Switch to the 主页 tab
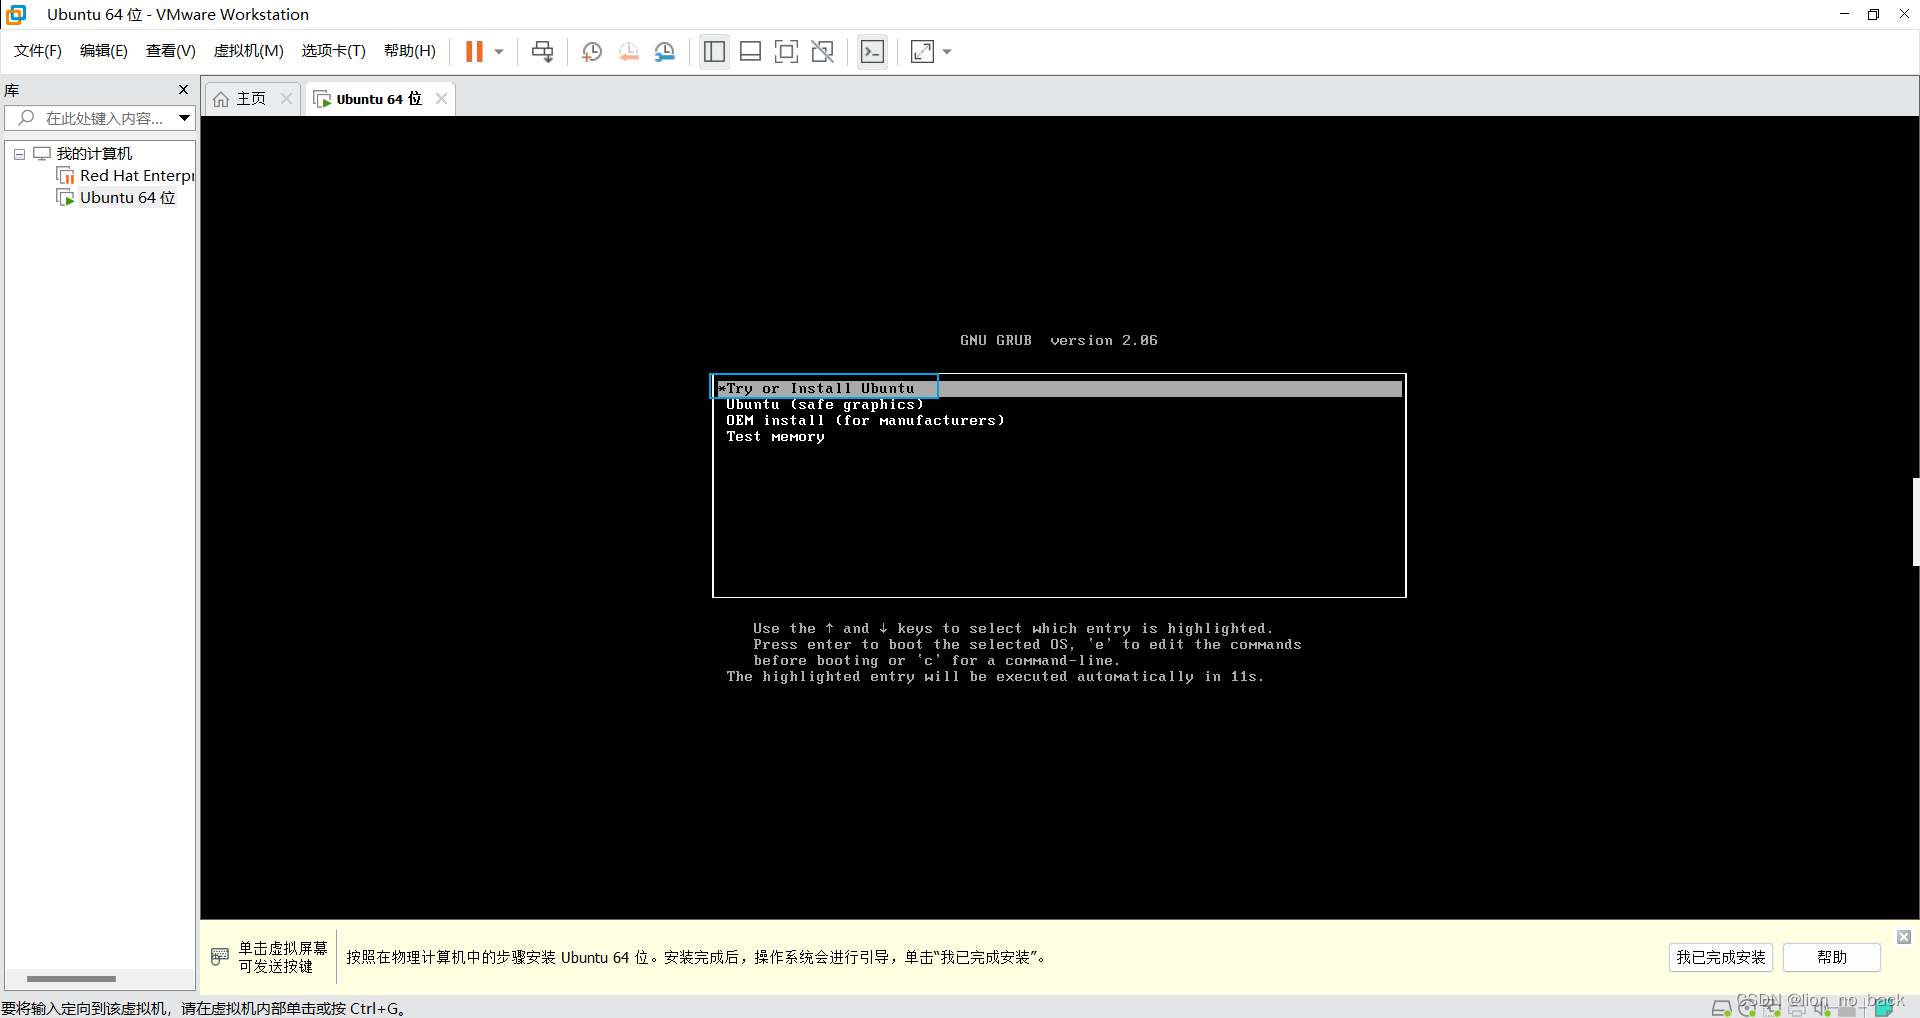This screenshot has height=1018, width=1920. [249, 98]
